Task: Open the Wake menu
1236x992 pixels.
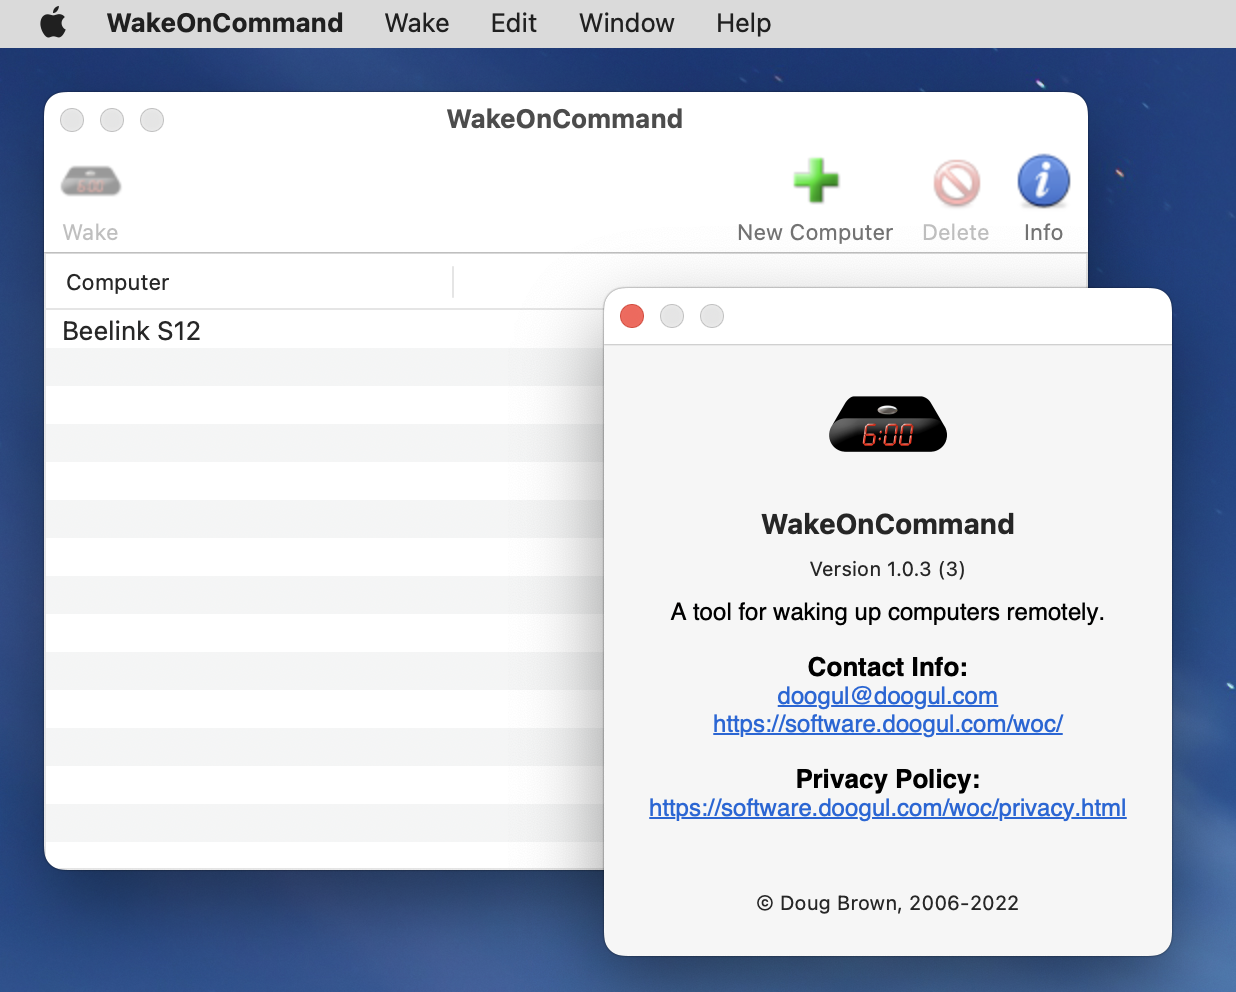Action: coord(417,23)
